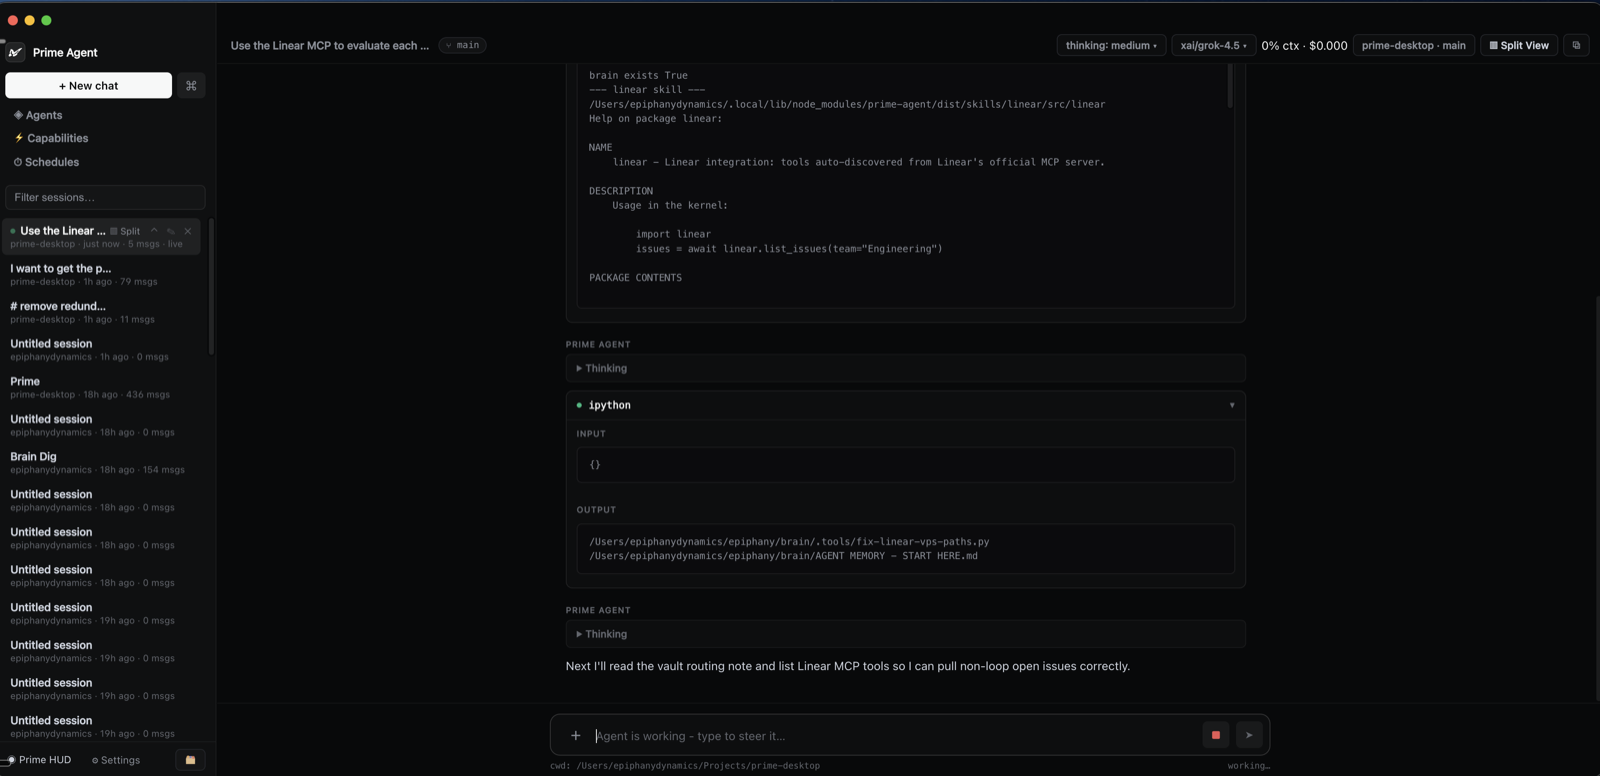Focus the 'Agent is working' steer input
1600x776 pixels.
895,736
